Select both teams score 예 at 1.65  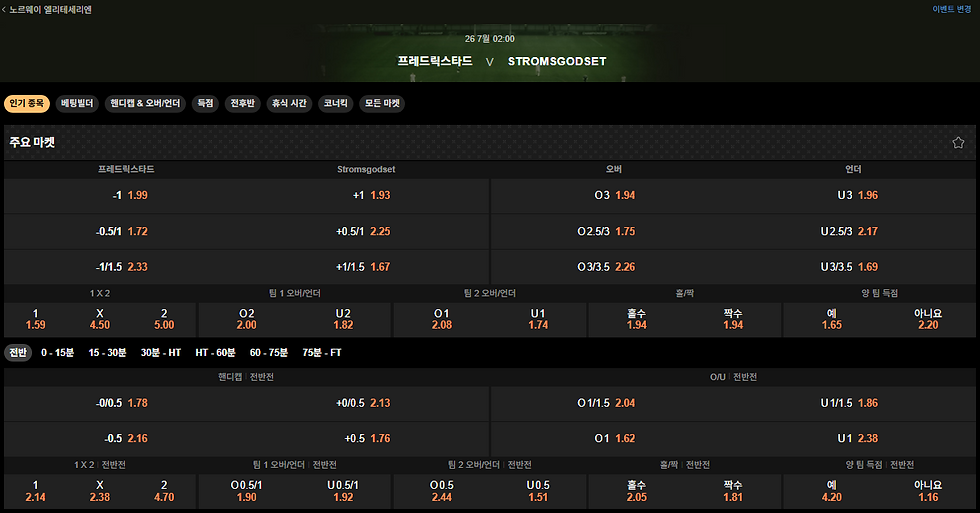(x=832, y=319)
